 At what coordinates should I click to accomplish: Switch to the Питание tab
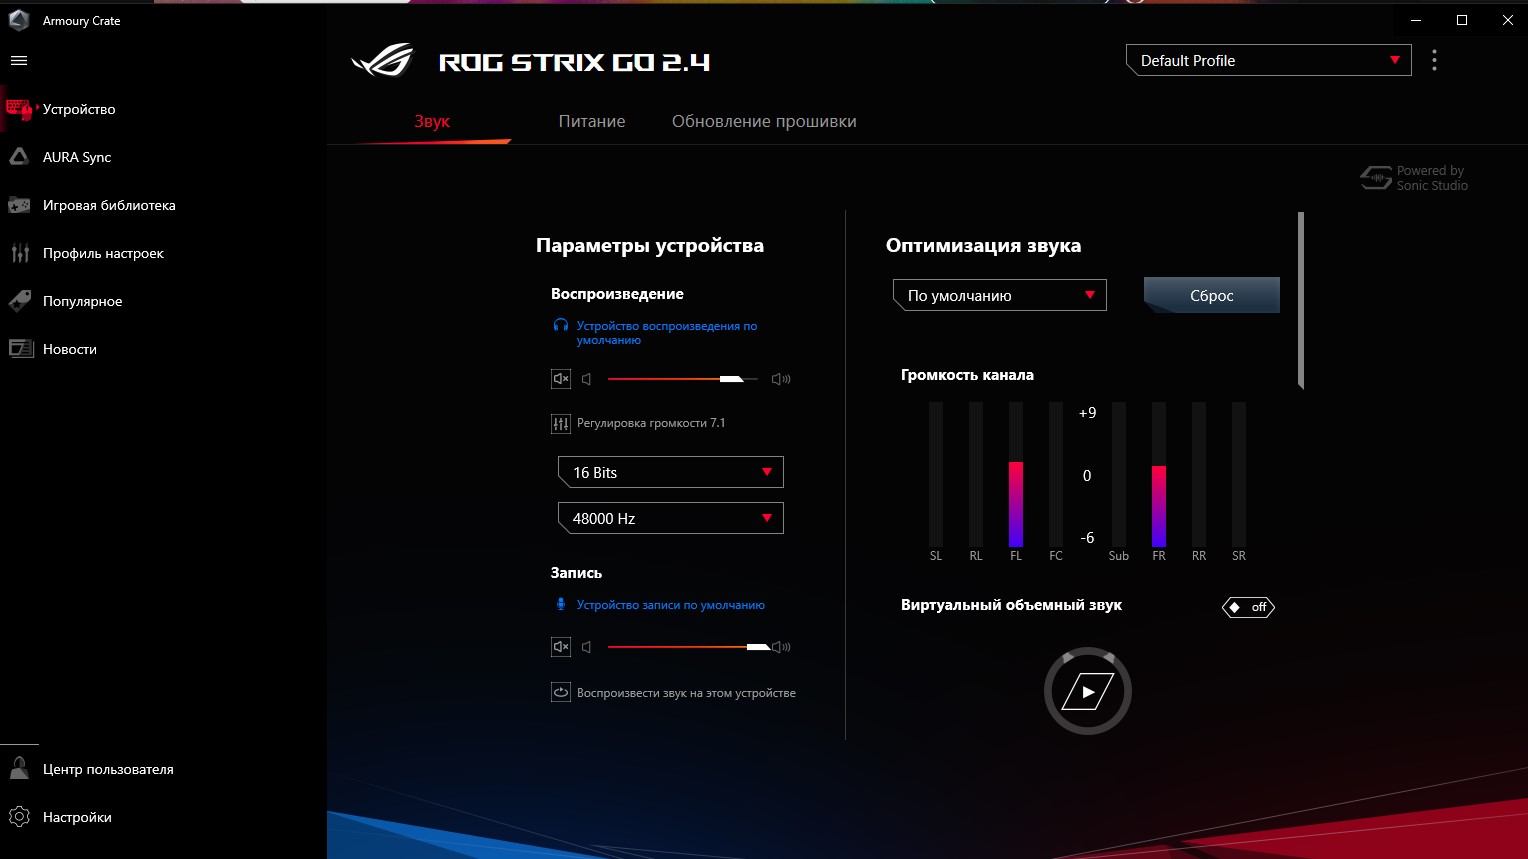point(592,121)
